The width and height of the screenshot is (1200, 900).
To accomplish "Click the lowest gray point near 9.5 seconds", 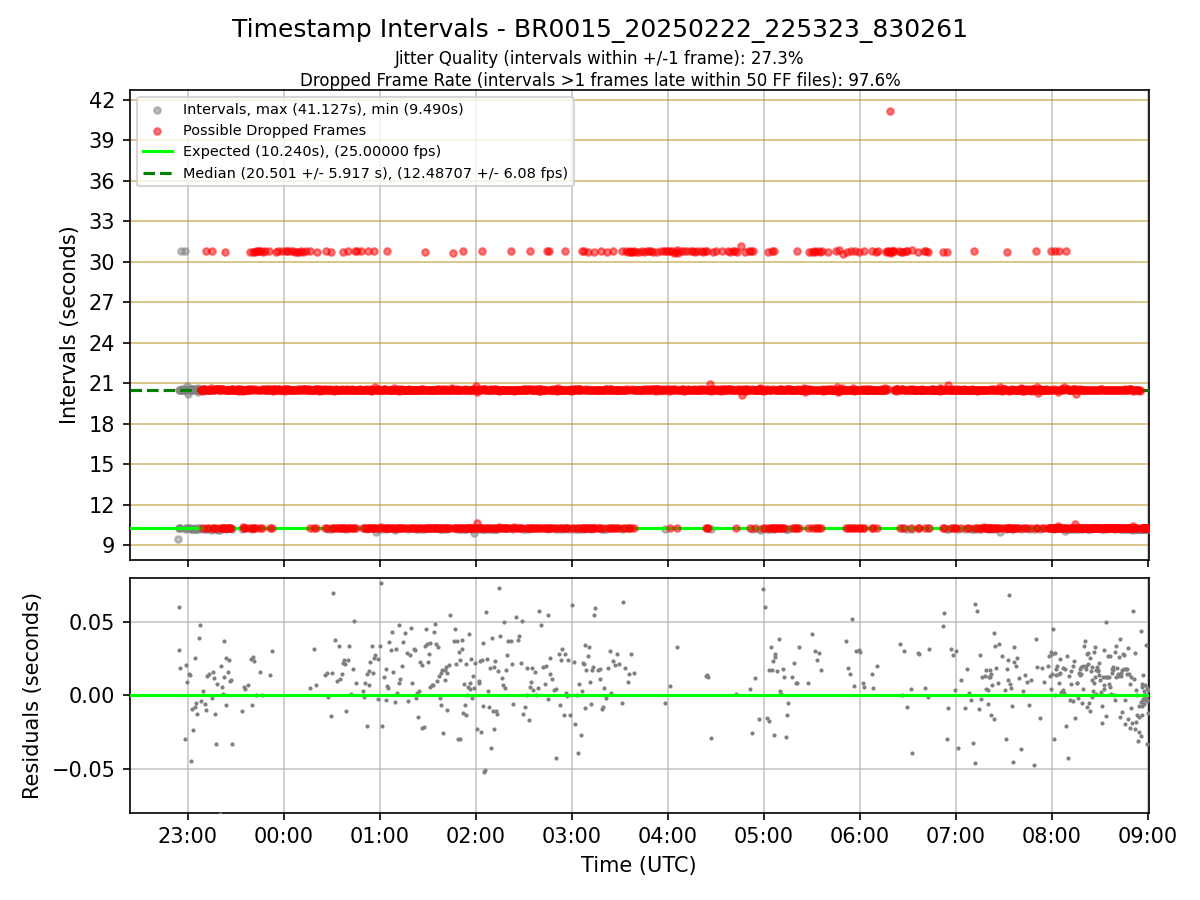I will pyautogui.click(x=178, y=539).
